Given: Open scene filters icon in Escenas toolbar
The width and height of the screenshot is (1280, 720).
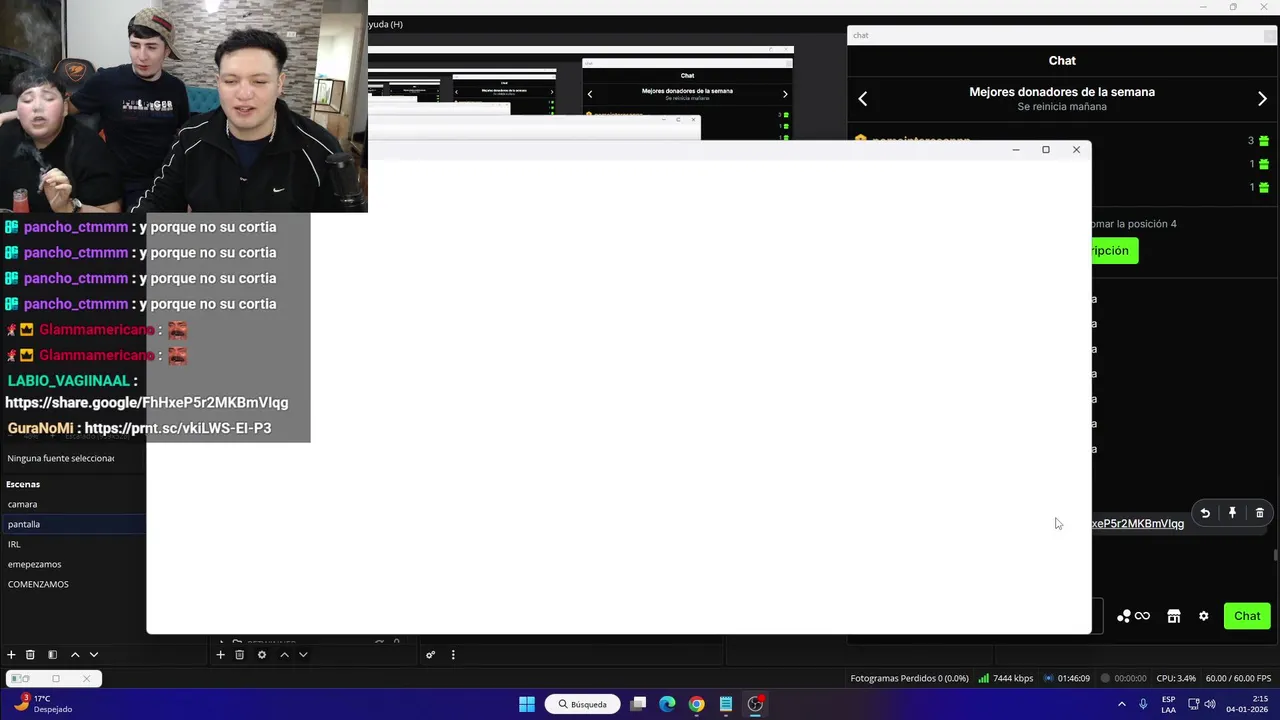Looking at the screenshot, I should click(x=52, y=655).
